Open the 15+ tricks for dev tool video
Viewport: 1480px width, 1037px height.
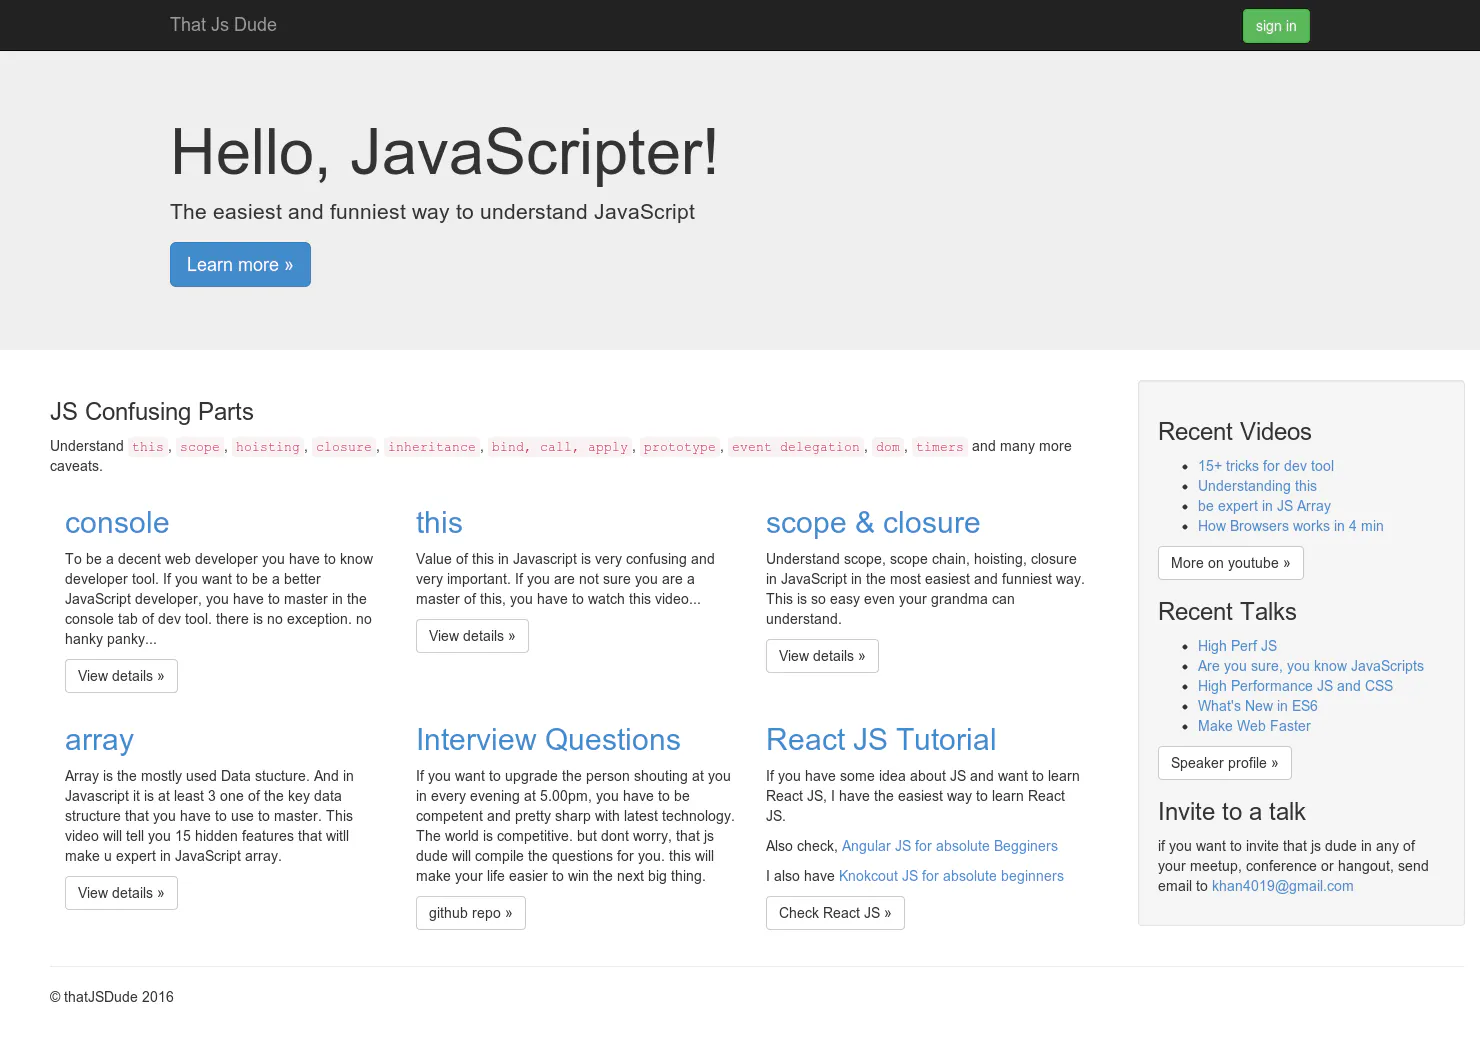[x=1266, y=466]
